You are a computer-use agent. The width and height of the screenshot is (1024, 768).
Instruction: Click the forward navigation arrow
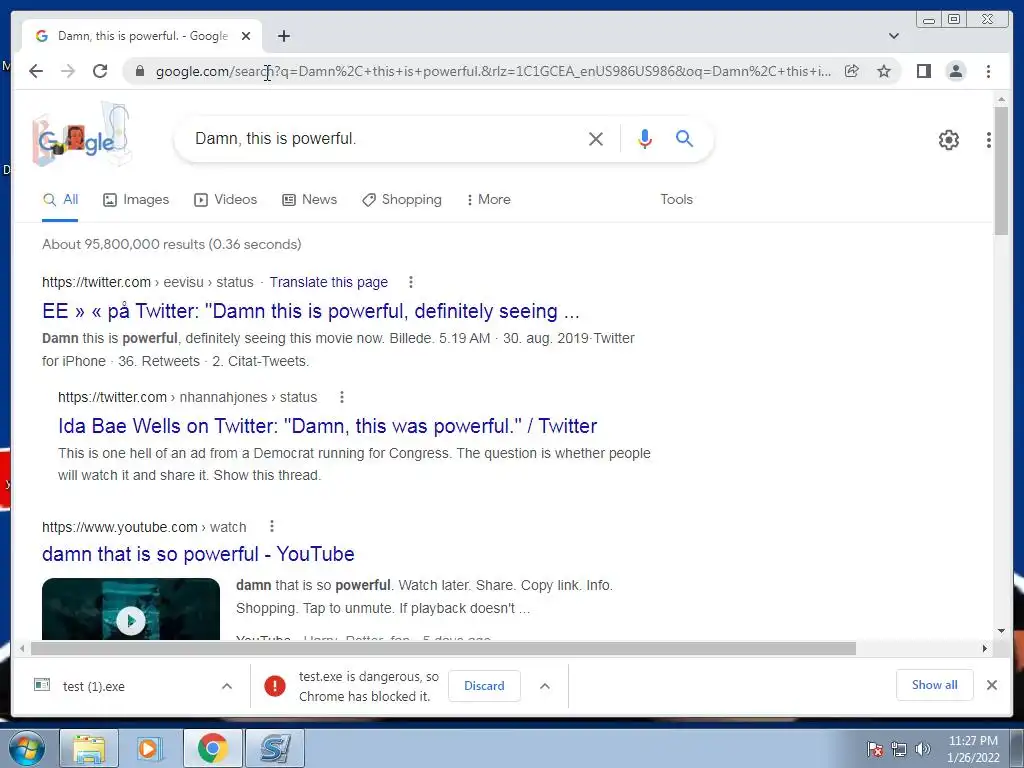point(68,71)
